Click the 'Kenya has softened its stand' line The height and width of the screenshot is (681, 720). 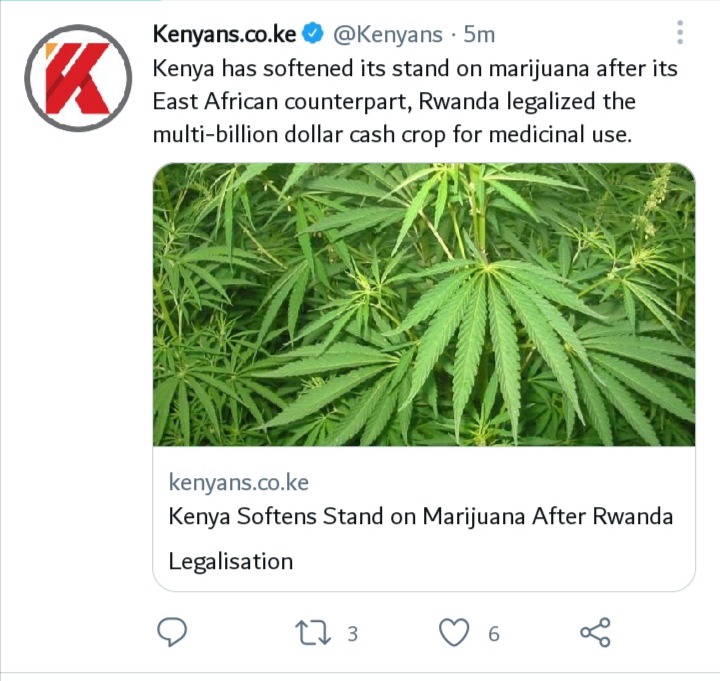click(415, 68)
